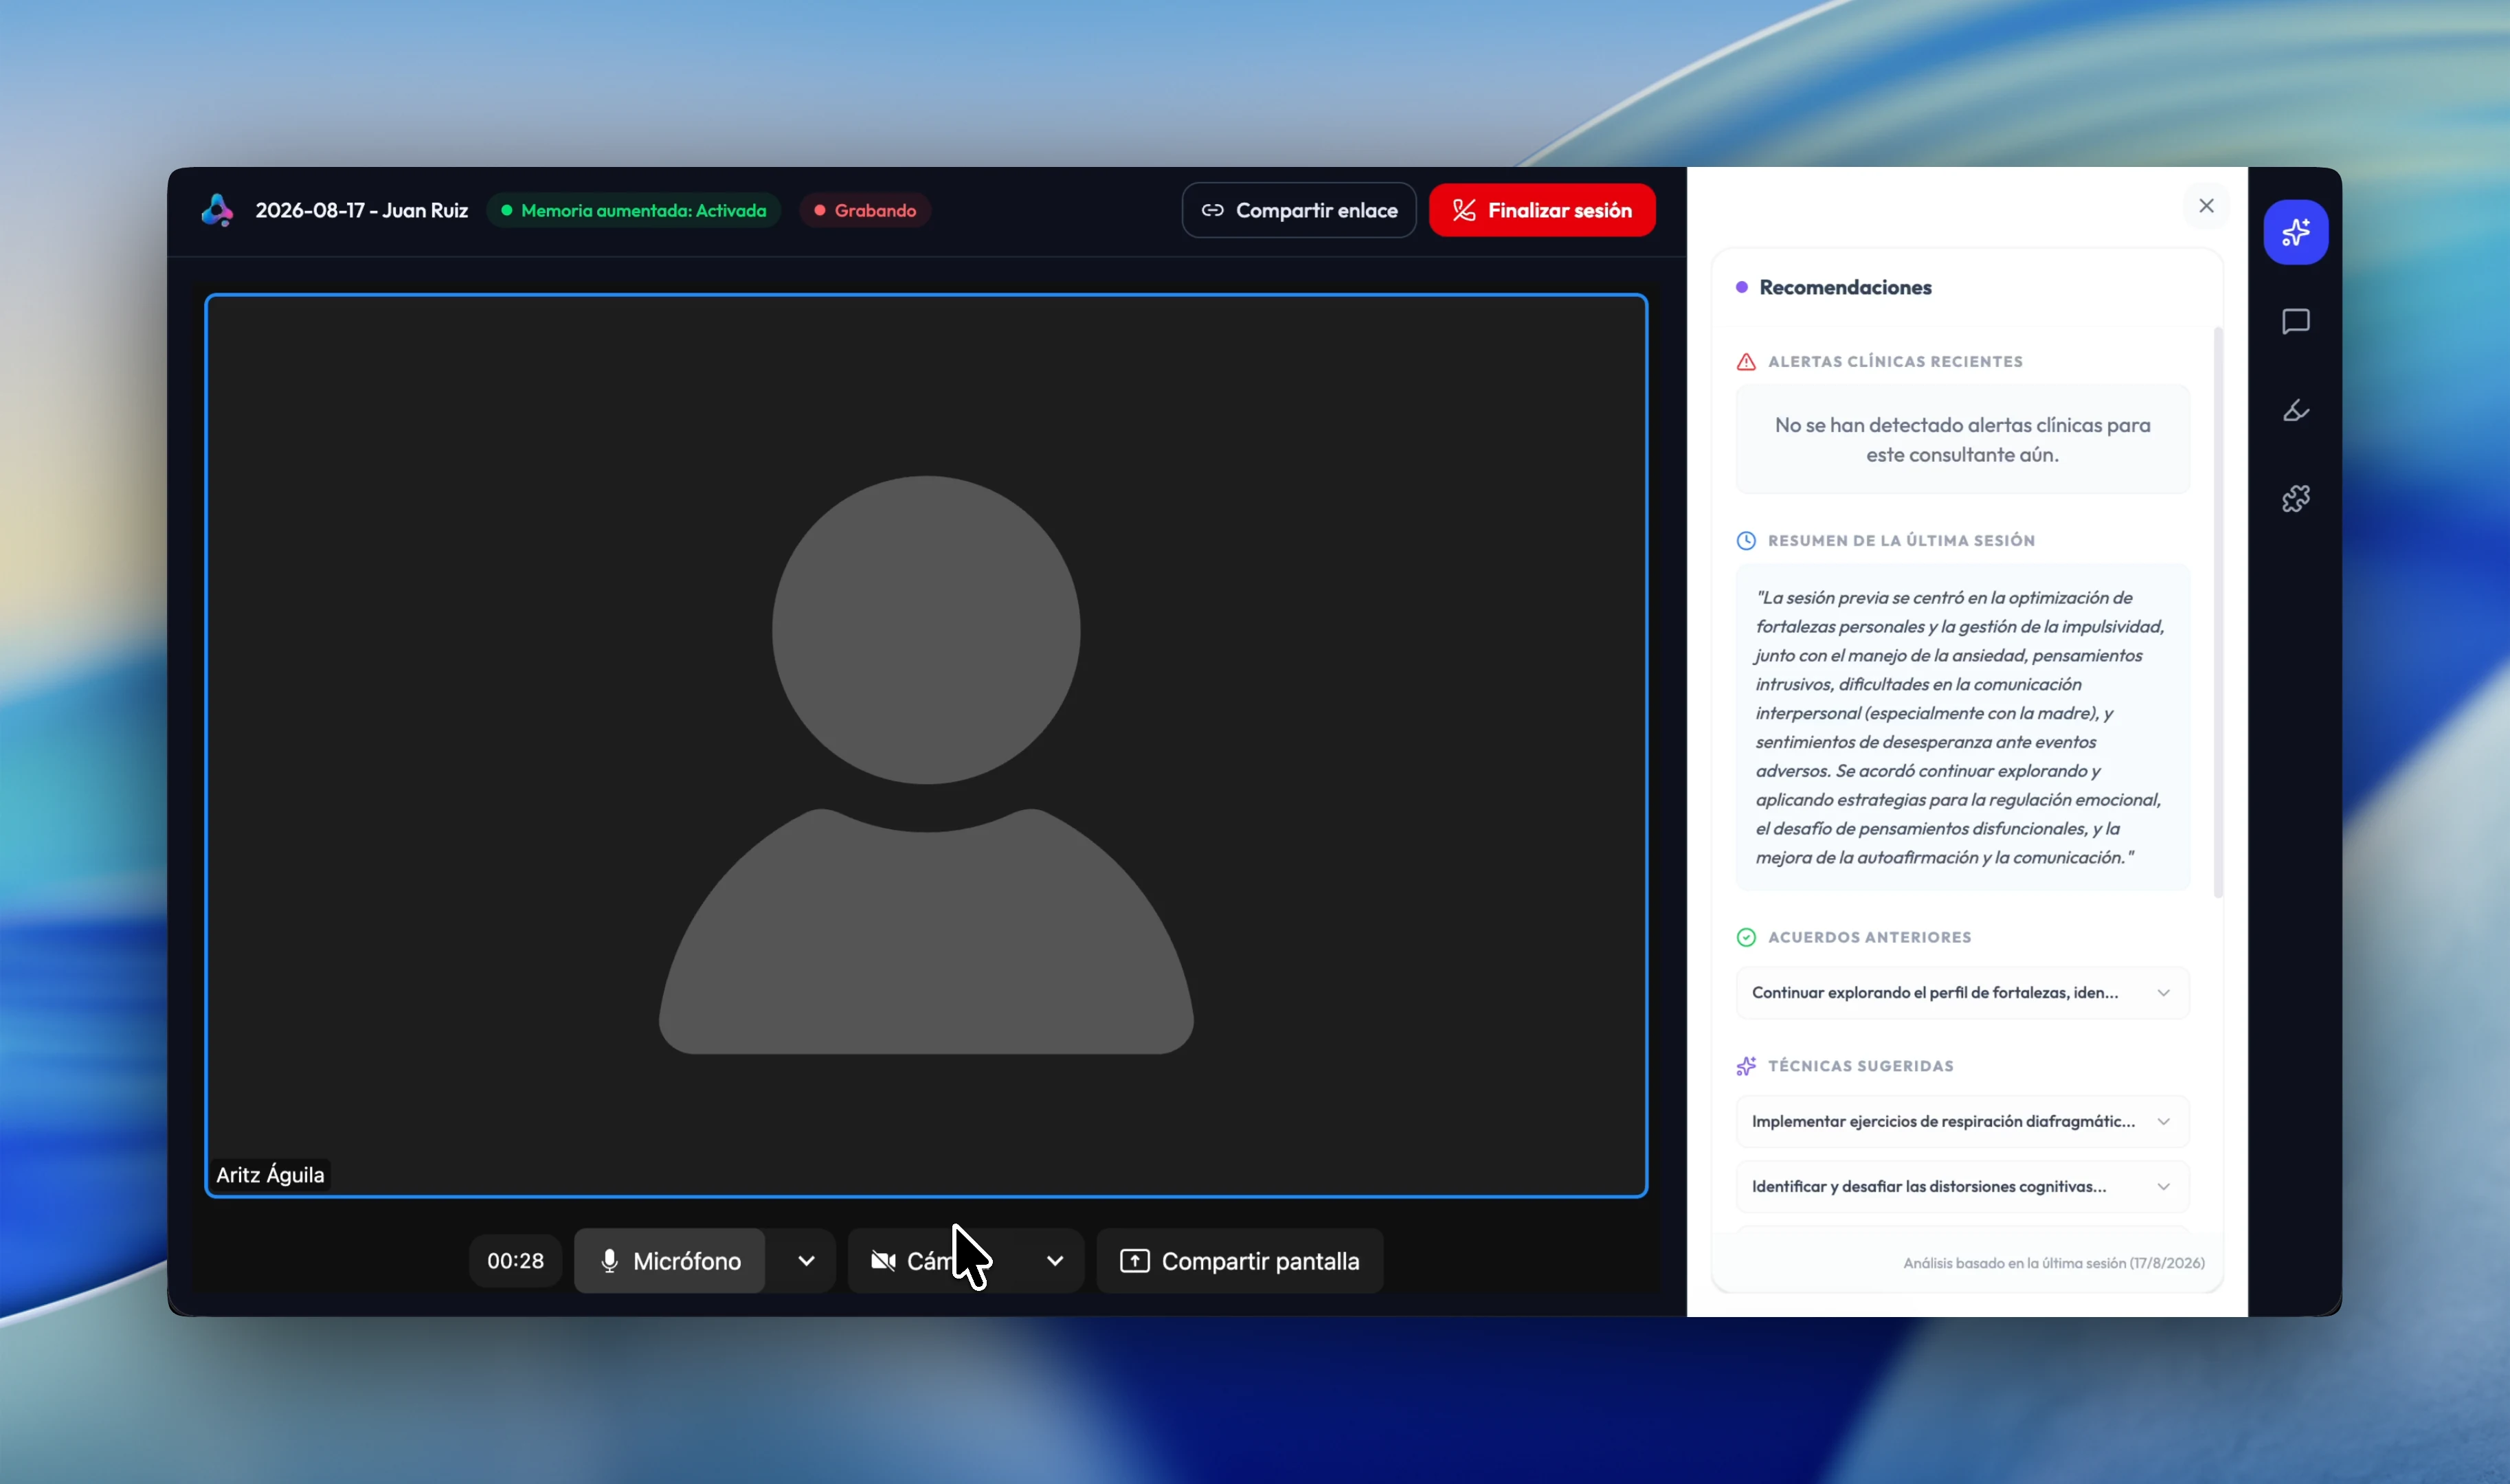Click the app logo icon in header

point(217,210)
